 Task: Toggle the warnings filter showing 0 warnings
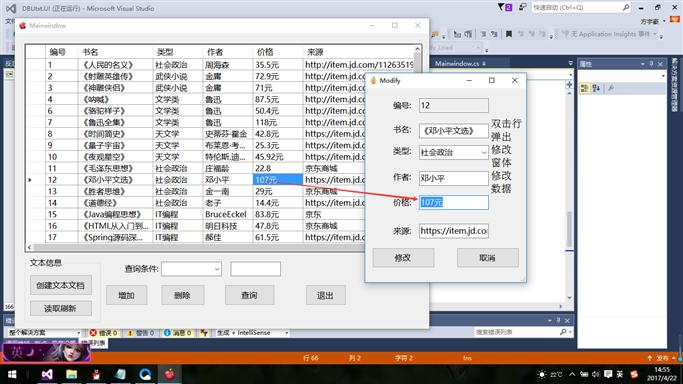click(x=141, y=333)
